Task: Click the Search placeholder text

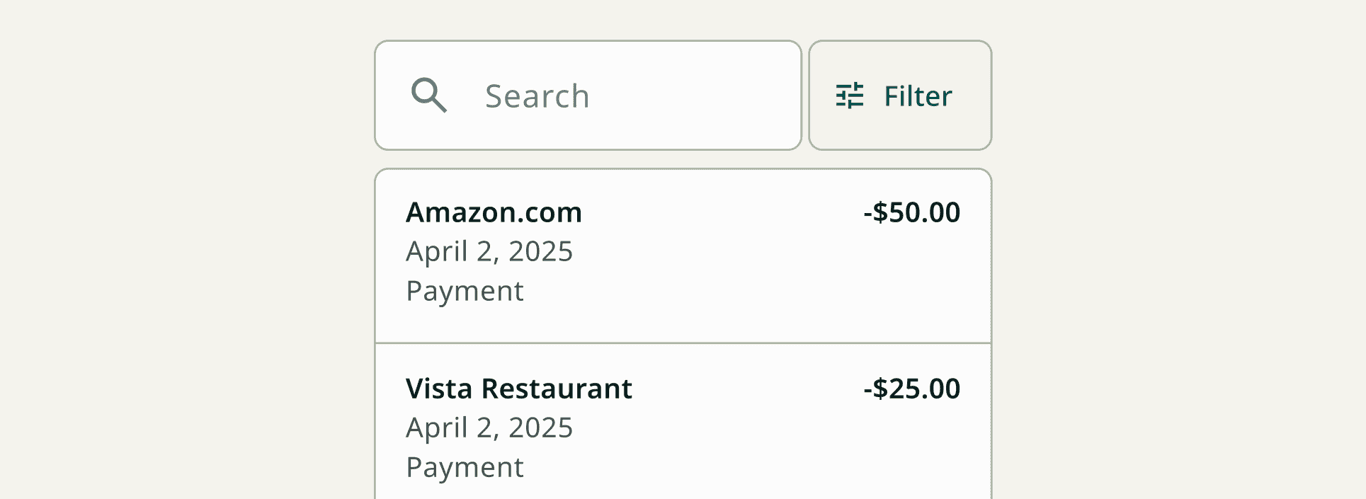Action: coord(537,96)
